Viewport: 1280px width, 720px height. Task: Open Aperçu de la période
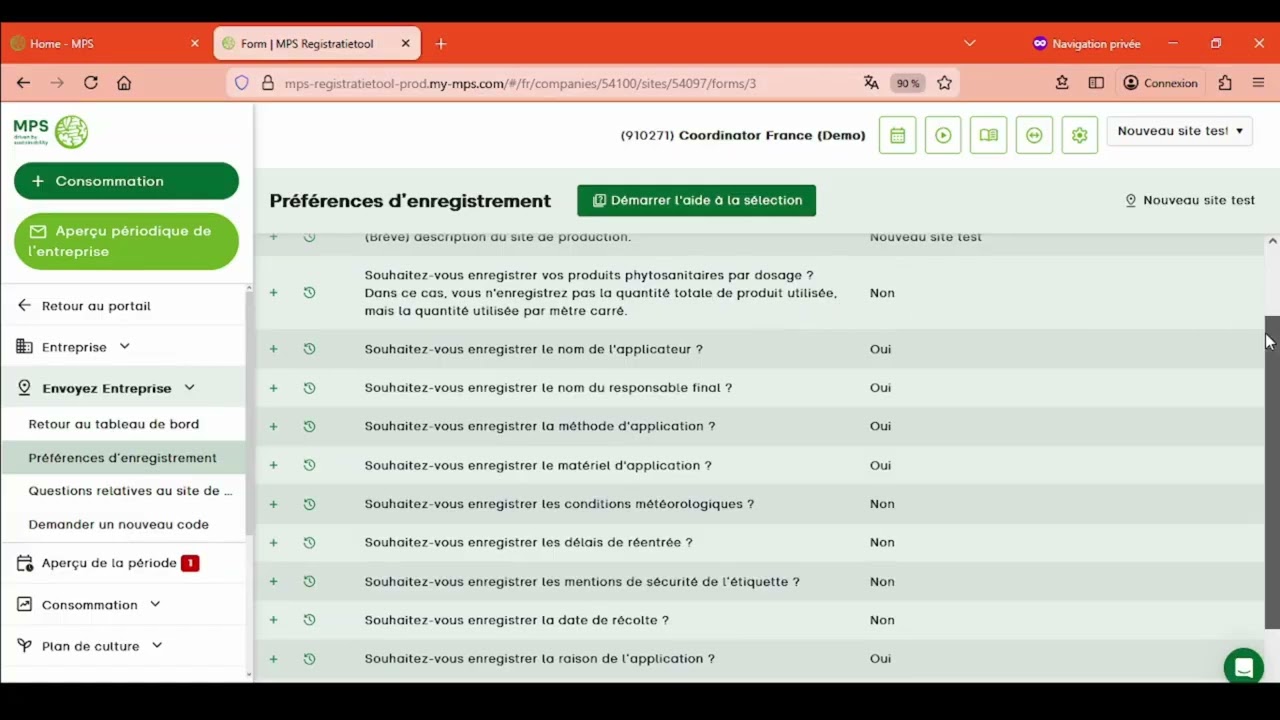click(108, 563)
